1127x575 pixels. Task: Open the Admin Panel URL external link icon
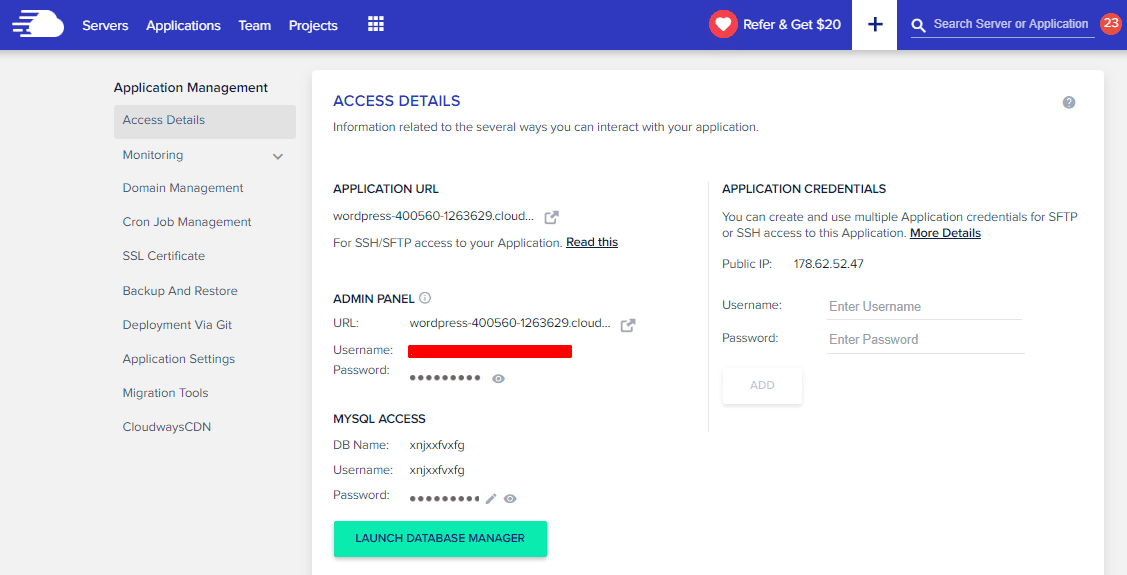click(628, 325)
